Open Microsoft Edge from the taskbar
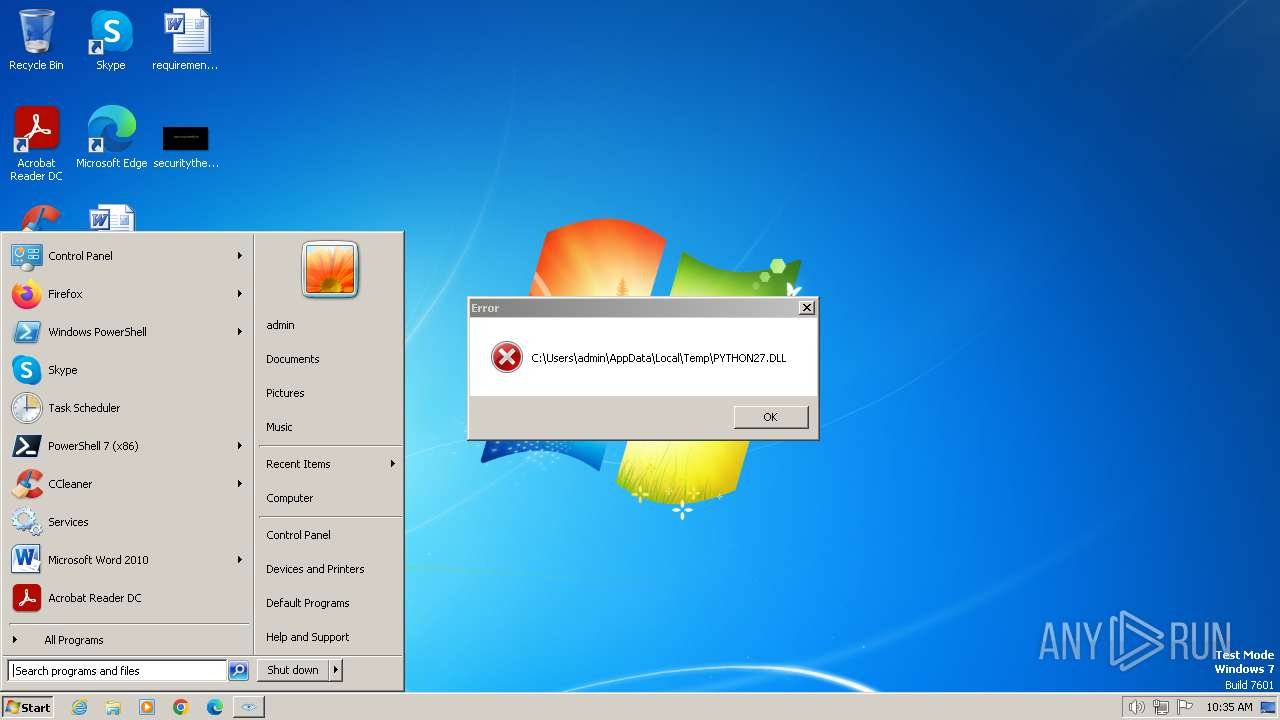 pos(215,707)
